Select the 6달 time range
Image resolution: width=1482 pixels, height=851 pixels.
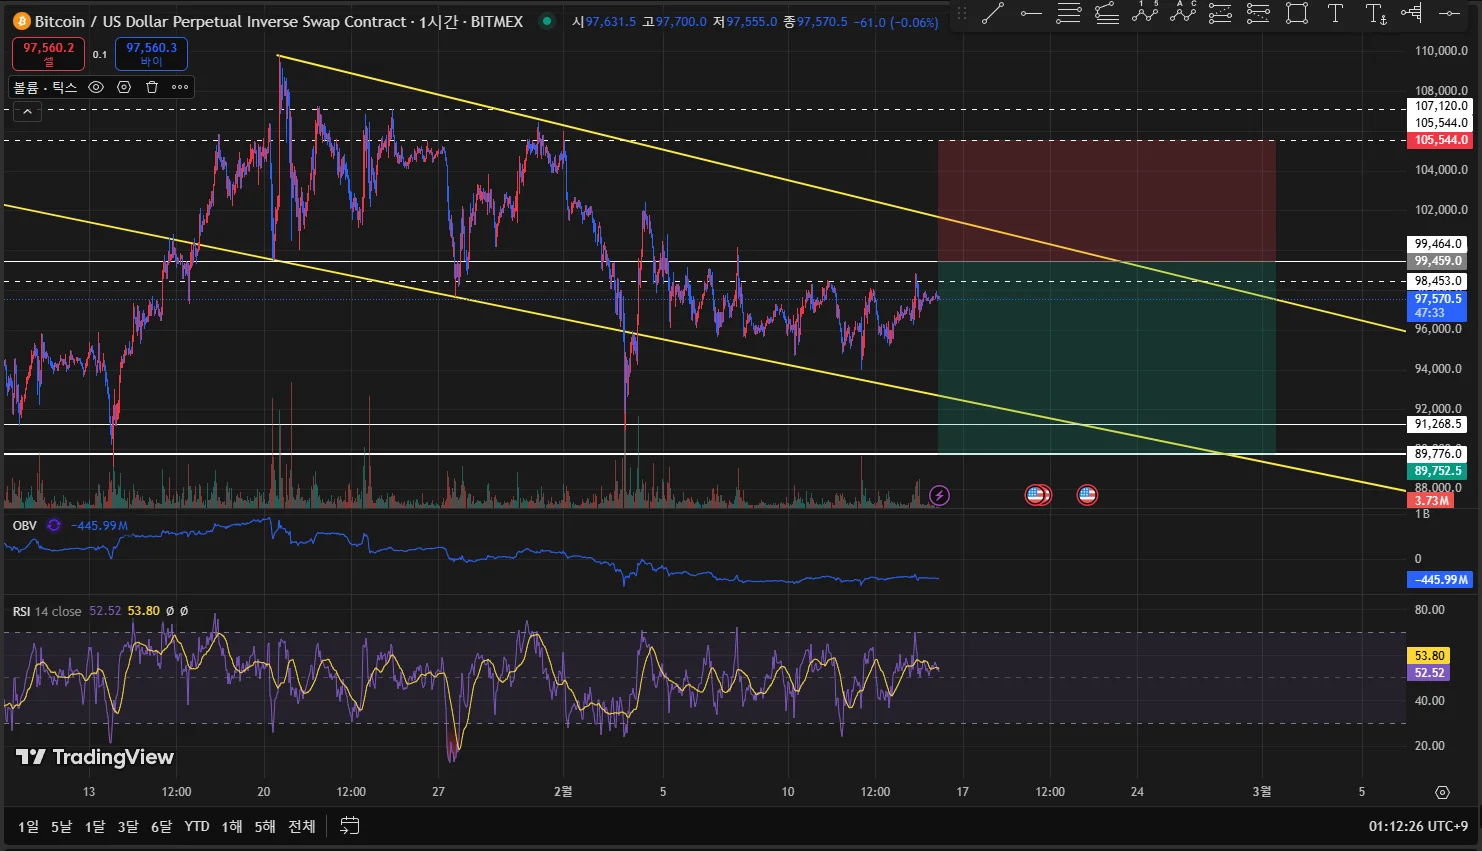(x=161, y=826)
